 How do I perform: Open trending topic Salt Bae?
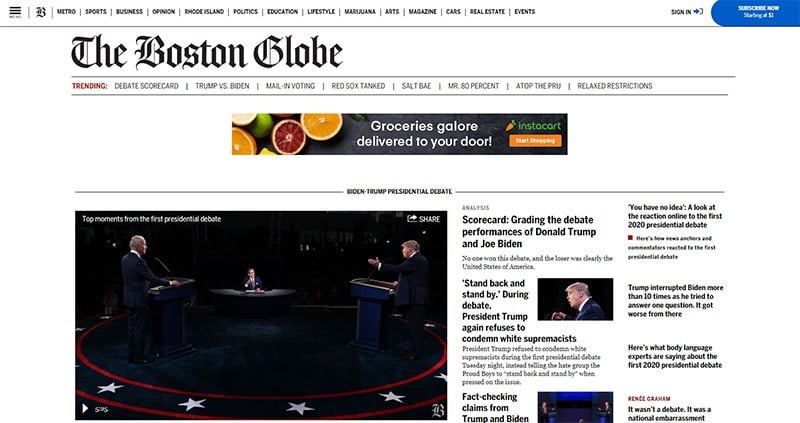point(416,86)
